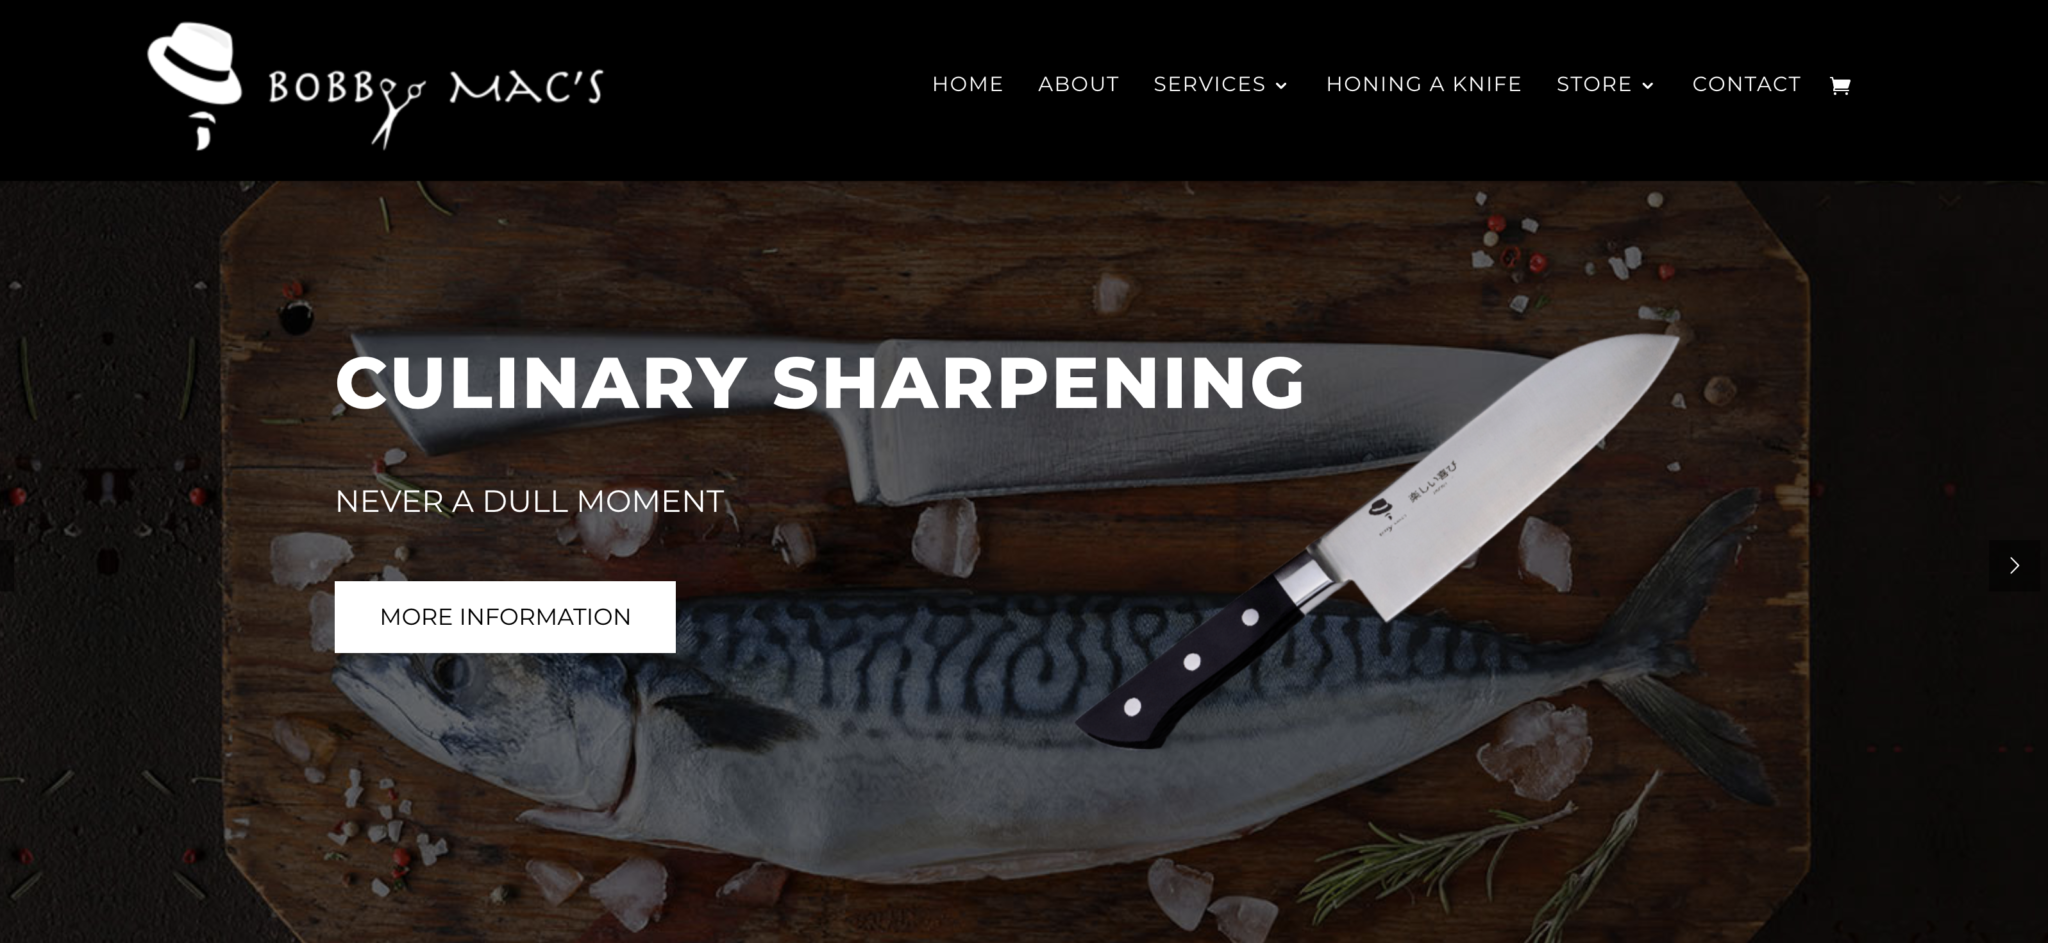Click the More Information button
Screen dimensions: 2048x943
(505, 617)
